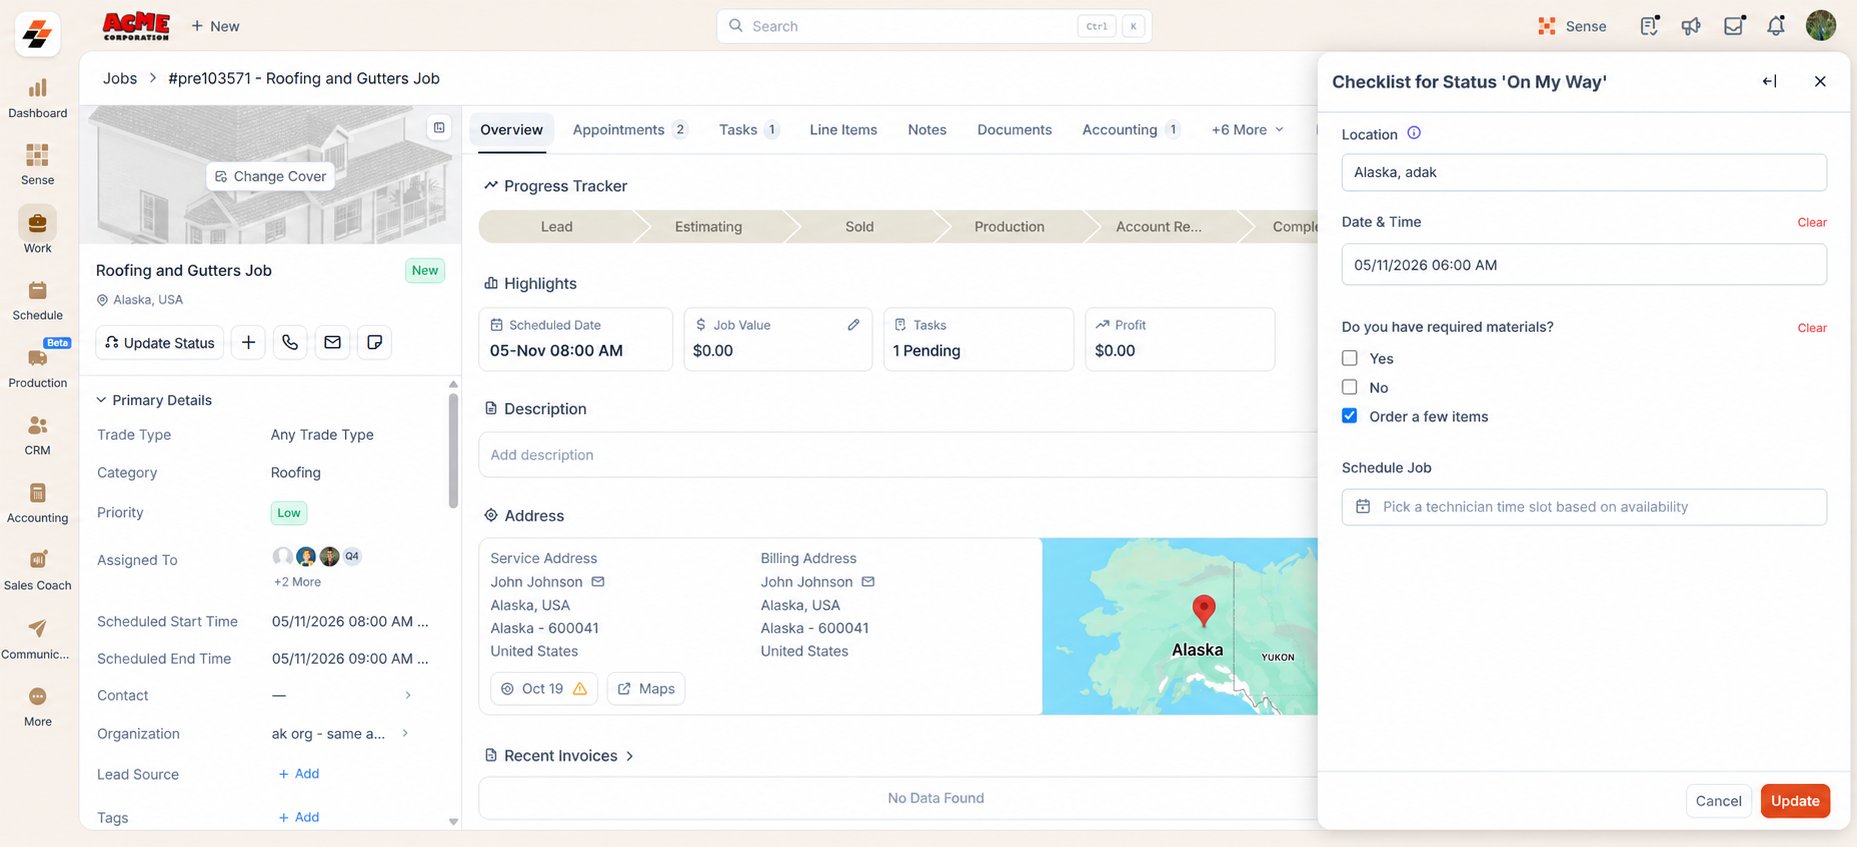Click the Location input field

[1584, 172]
